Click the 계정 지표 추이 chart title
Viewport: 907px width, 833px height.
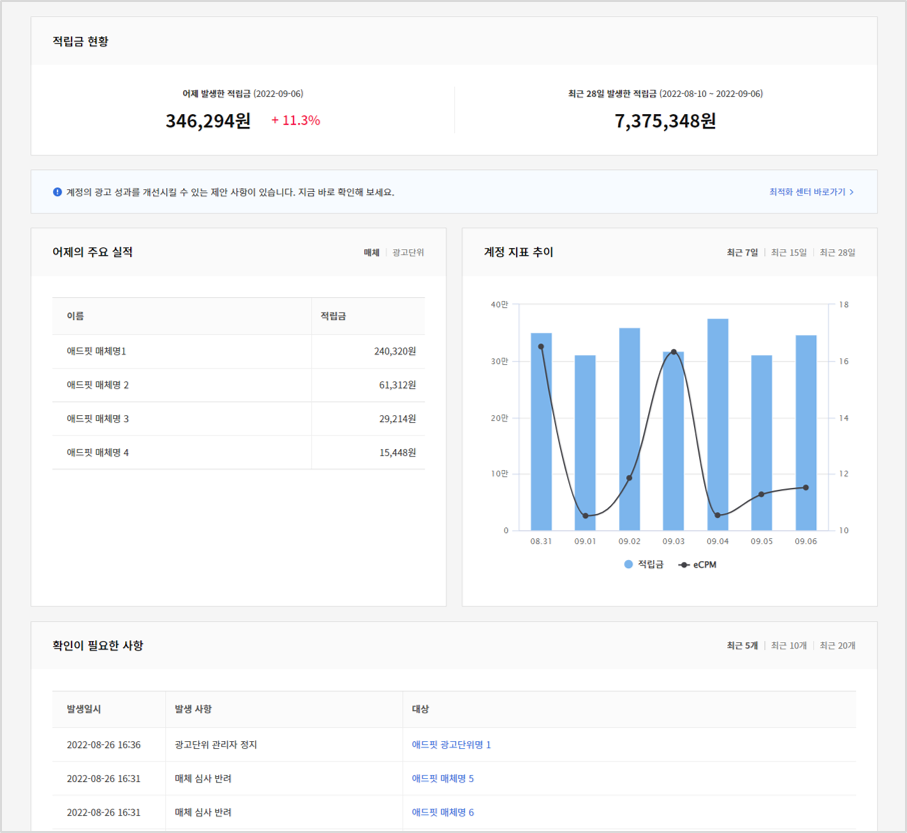[x=518, y=252]
